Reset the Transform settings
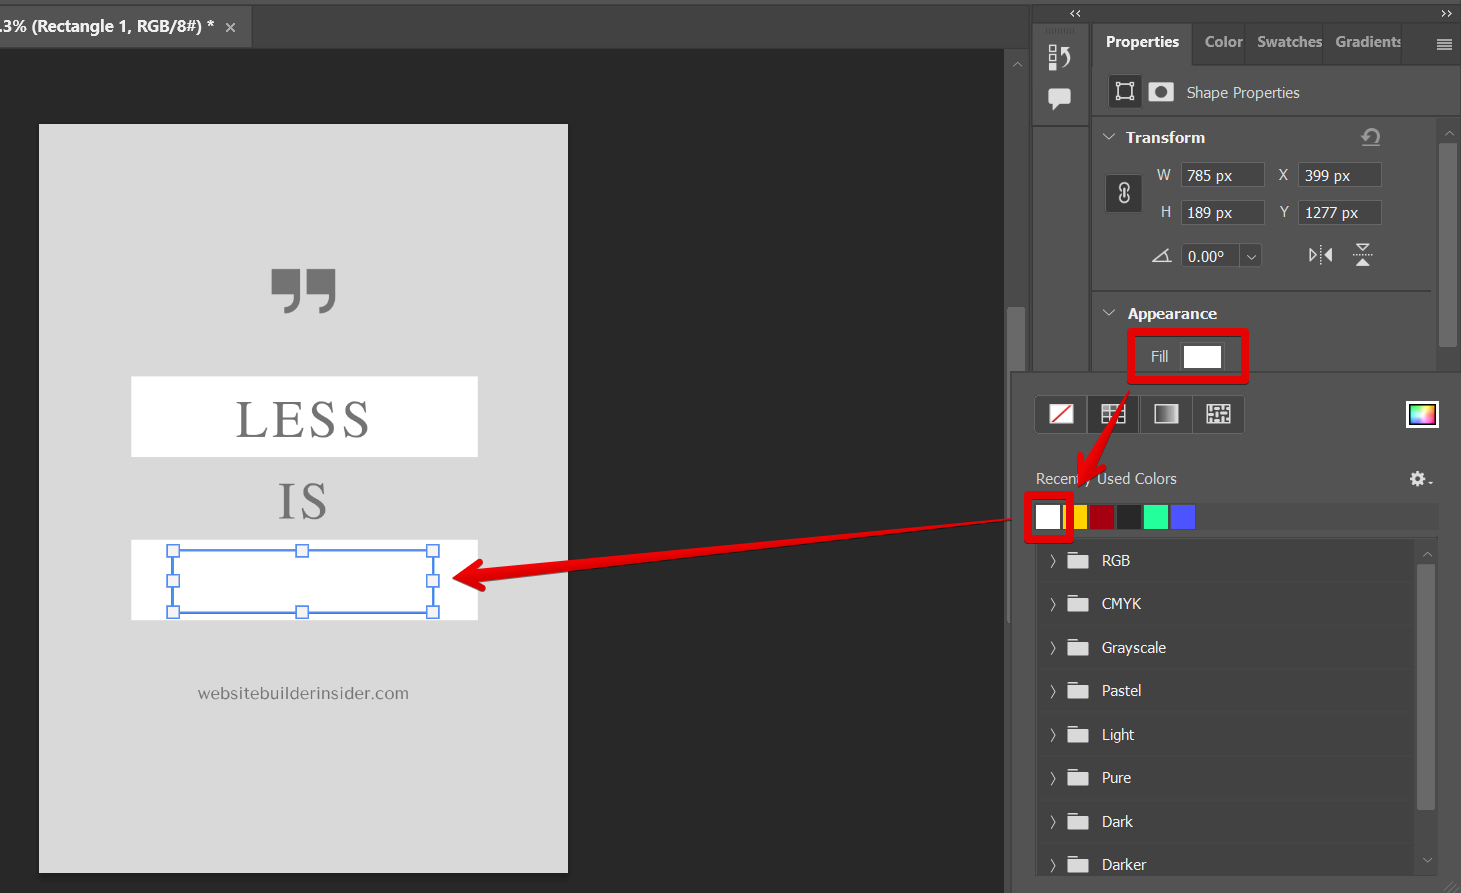Image resolution: width=1461 pixels, height=893 pixels. pyautogui.click(x=1370, y=137)
